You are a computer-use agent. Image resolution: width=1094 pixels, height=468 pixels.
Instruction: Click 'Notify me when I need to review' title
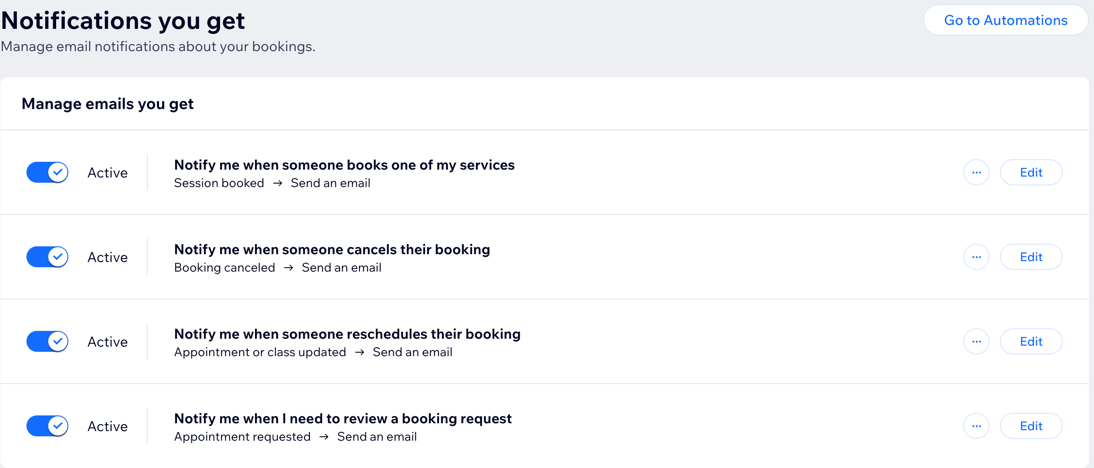click(x=342, y=419)
